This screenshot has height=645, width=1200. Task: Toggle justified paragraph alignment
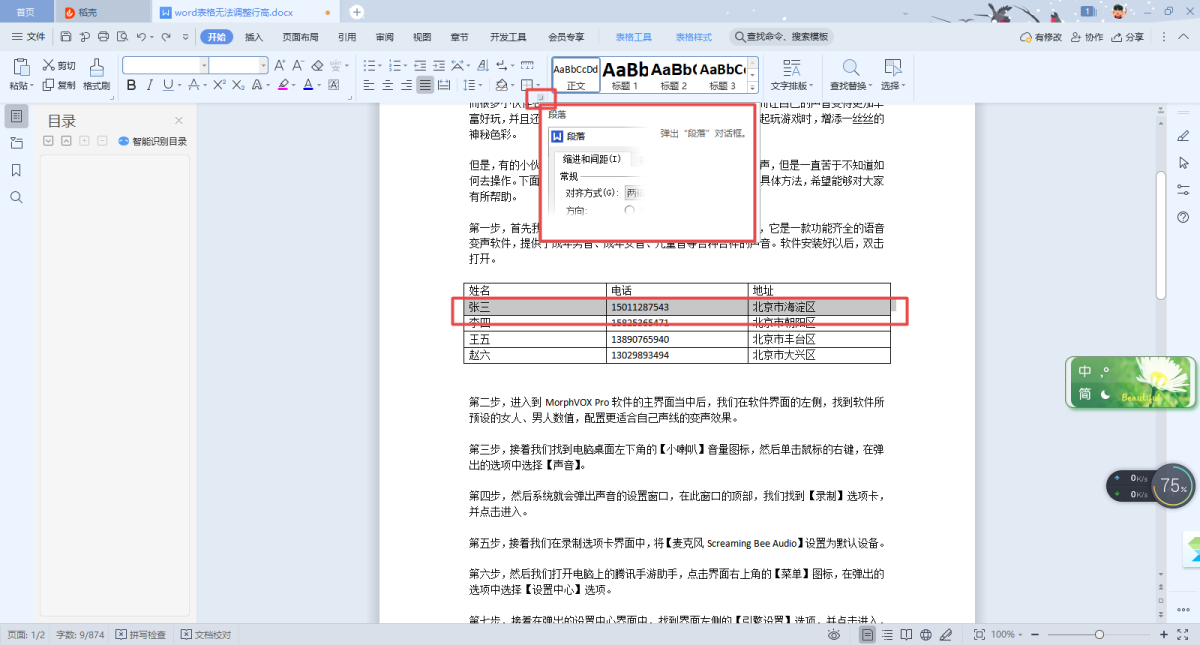point(427,85)
